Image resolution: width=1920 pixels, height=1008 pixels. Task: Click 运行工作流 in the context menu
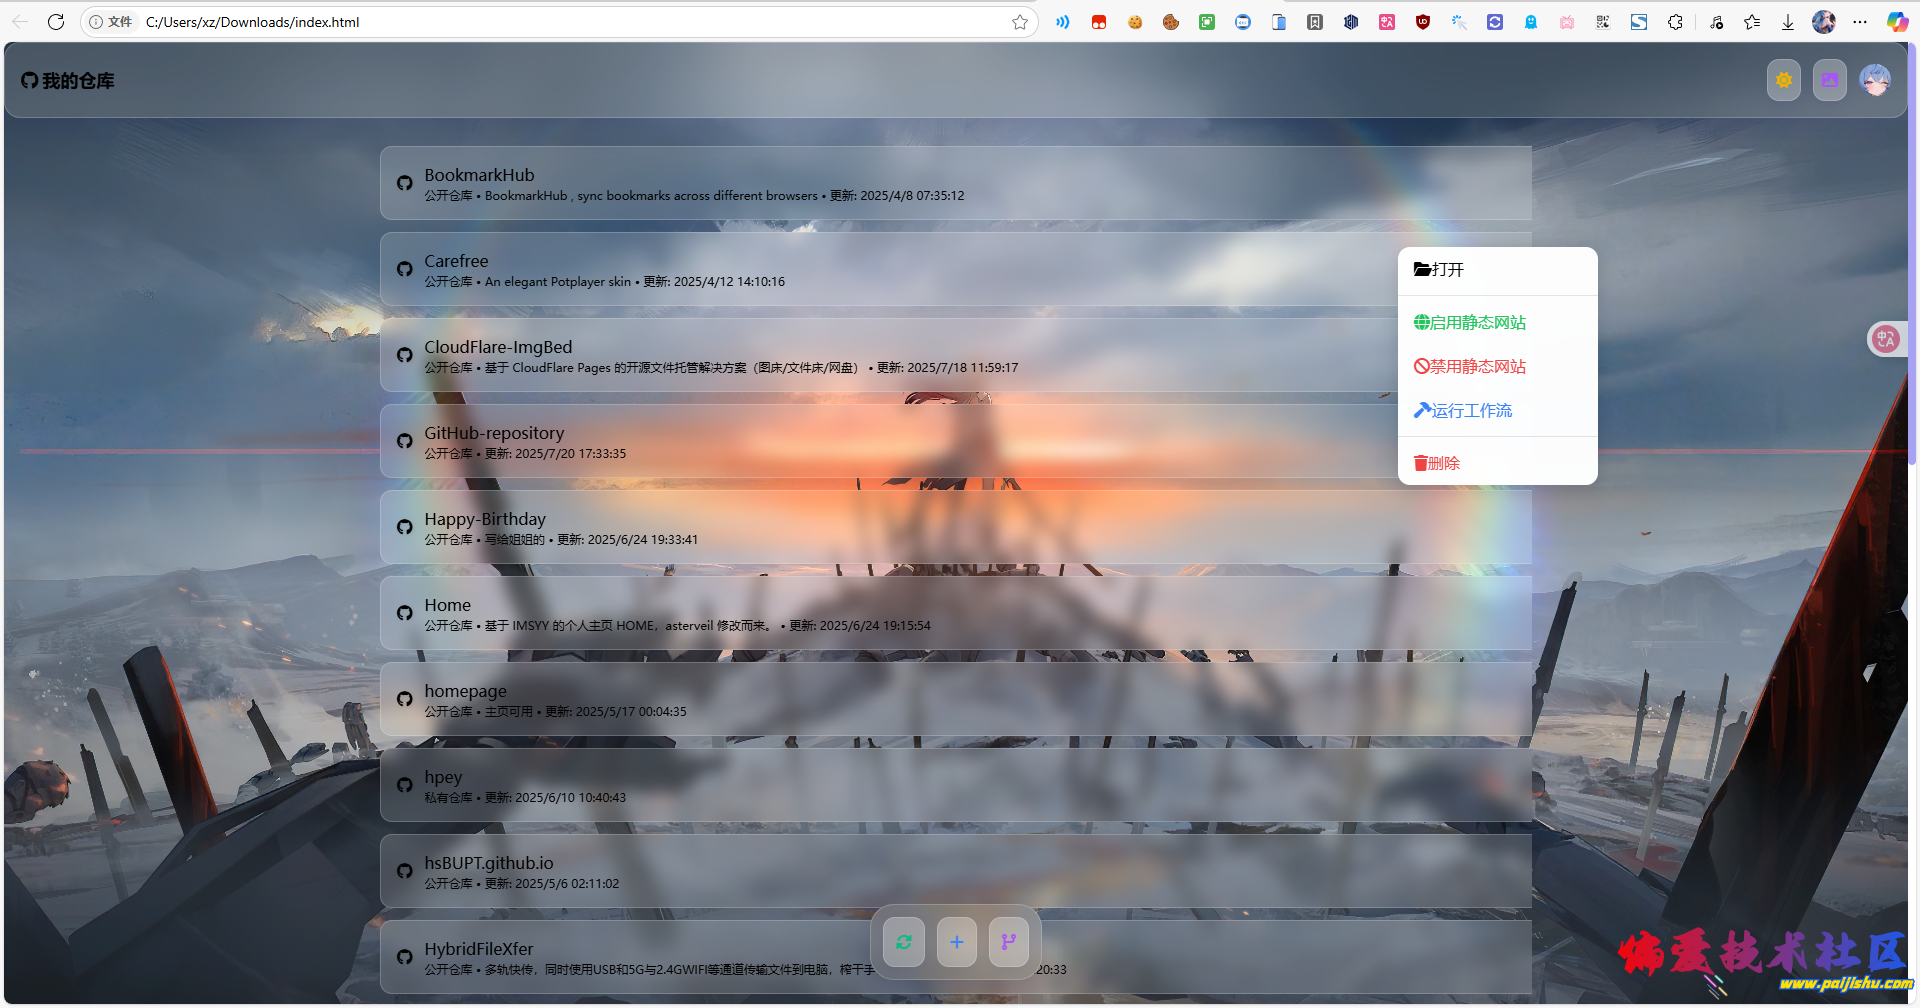1463,411
